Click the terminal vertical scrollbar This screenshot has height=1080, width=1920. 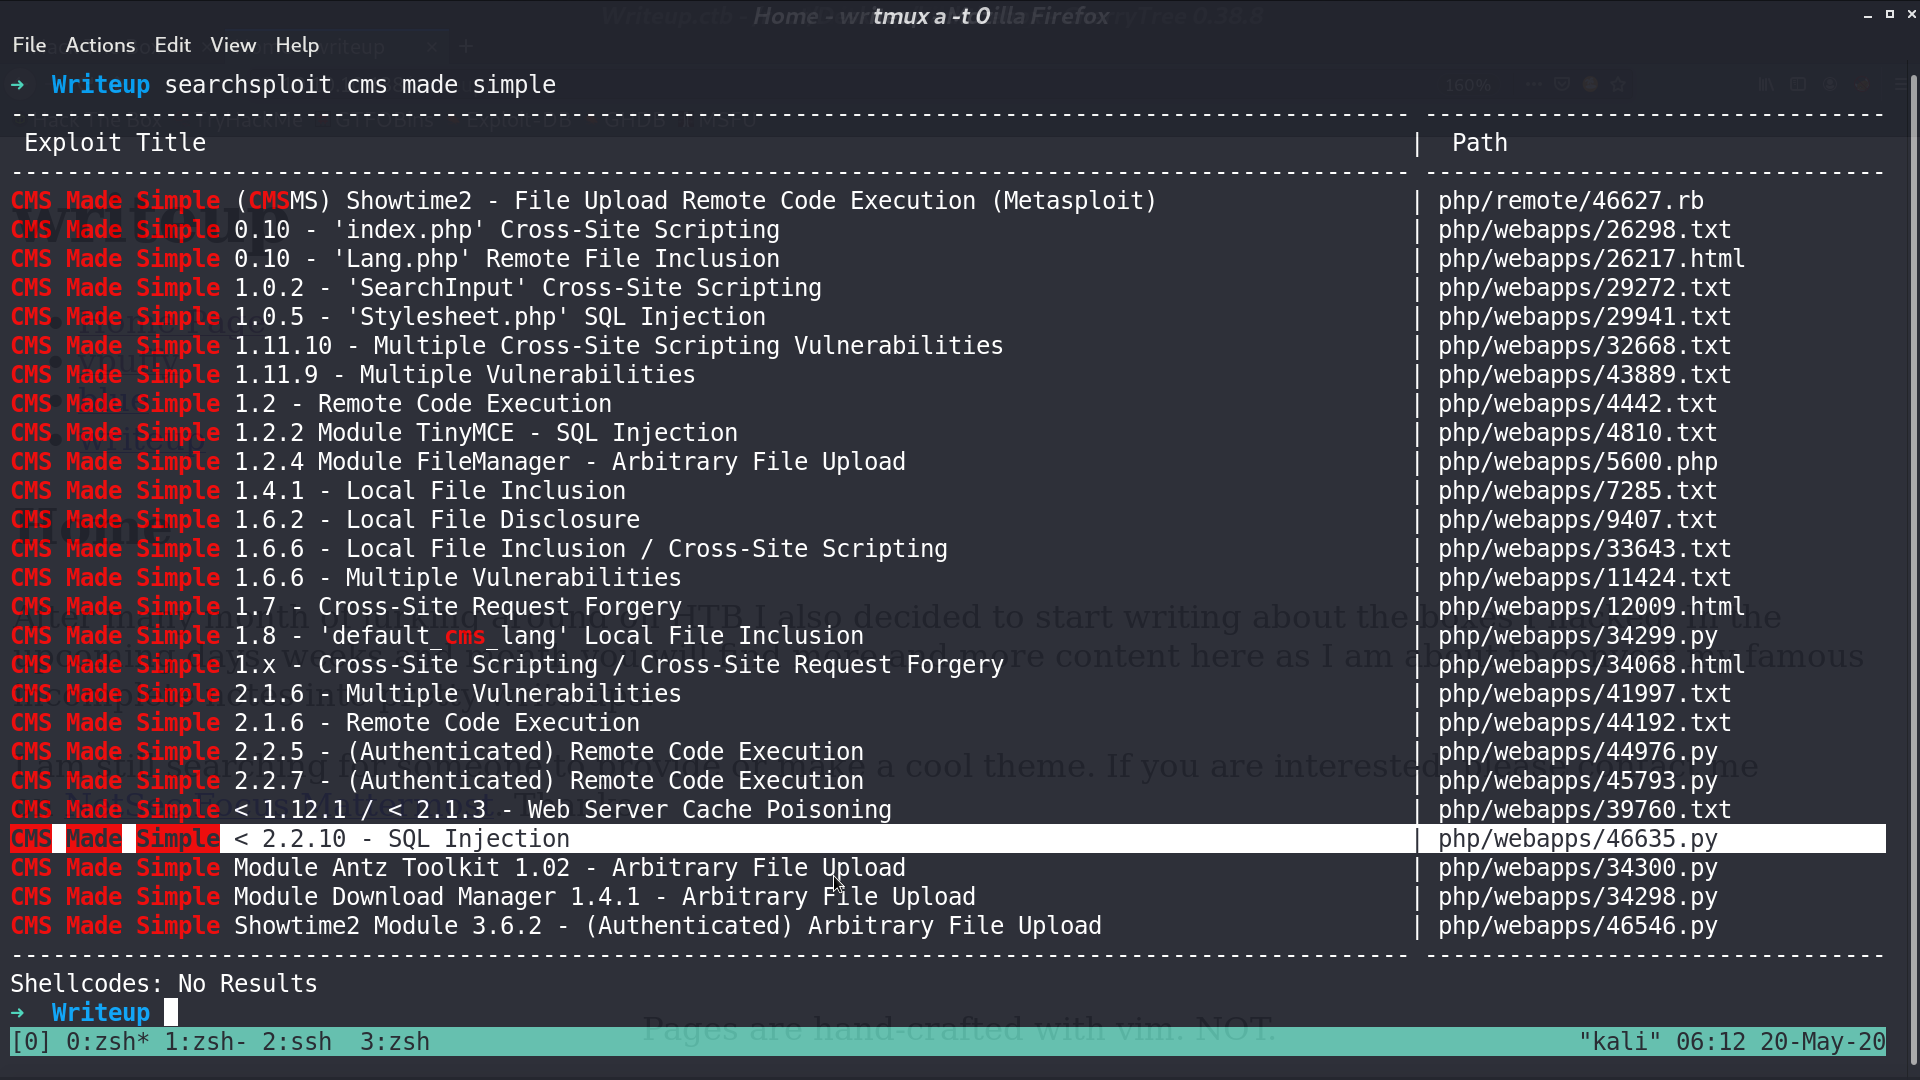(1914, 570)
